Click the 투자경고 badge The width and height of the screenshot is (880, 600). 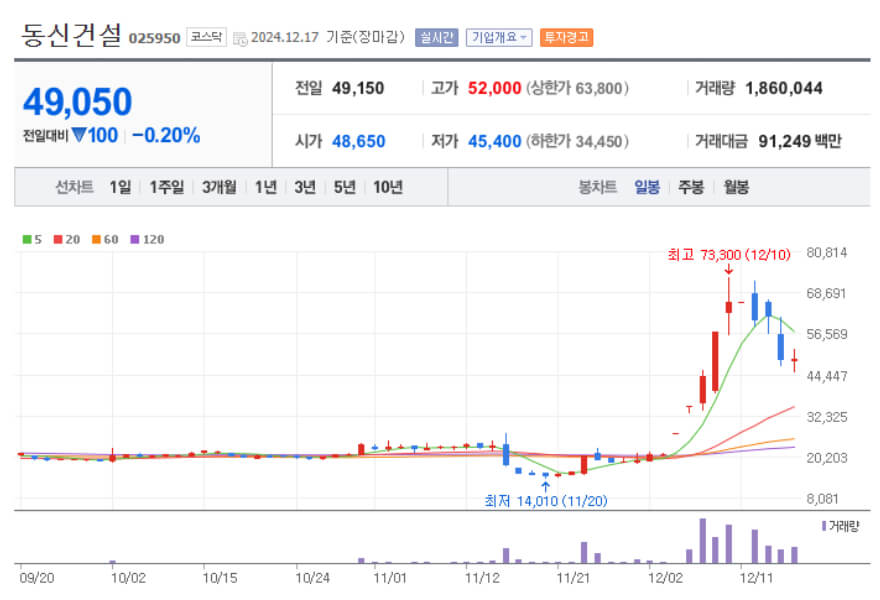566,38
